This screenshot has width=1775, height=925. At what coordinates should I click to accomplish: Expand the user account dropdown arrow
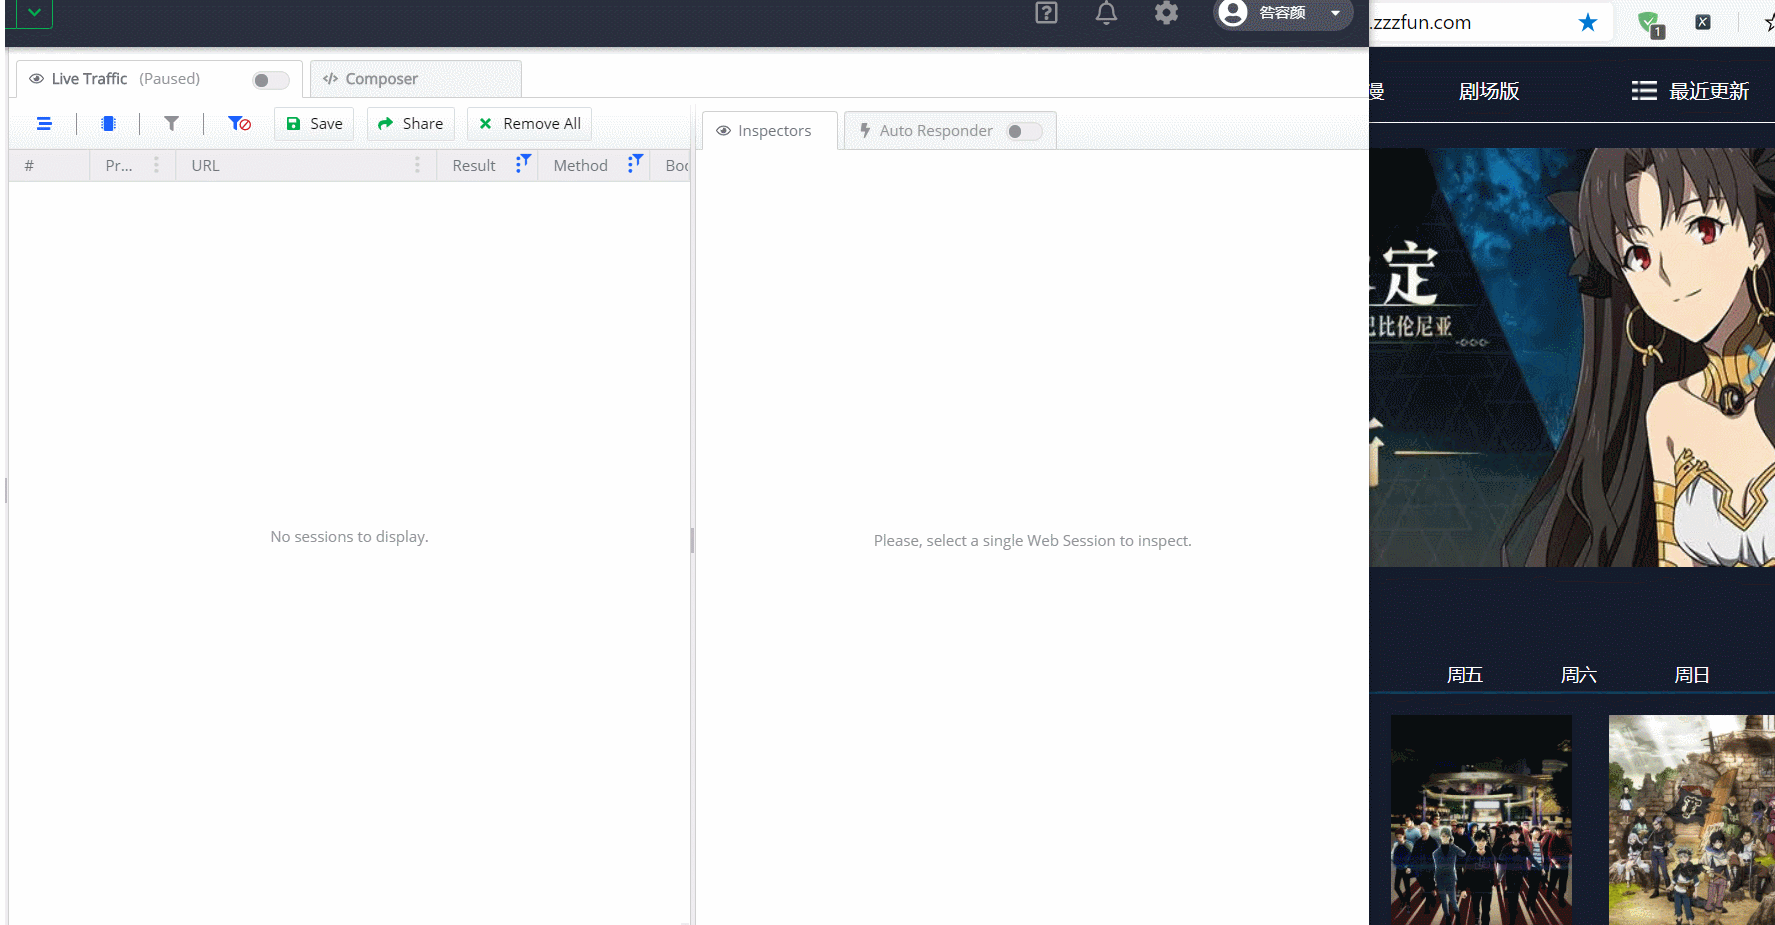(1335, 13)
